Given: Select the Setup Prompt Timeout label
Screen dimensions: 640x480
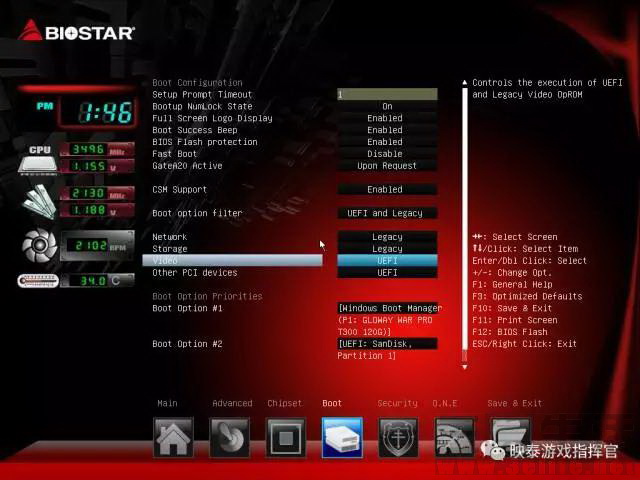Looking at the screenshot, I should pyautogui.click(x=202, y=94).
